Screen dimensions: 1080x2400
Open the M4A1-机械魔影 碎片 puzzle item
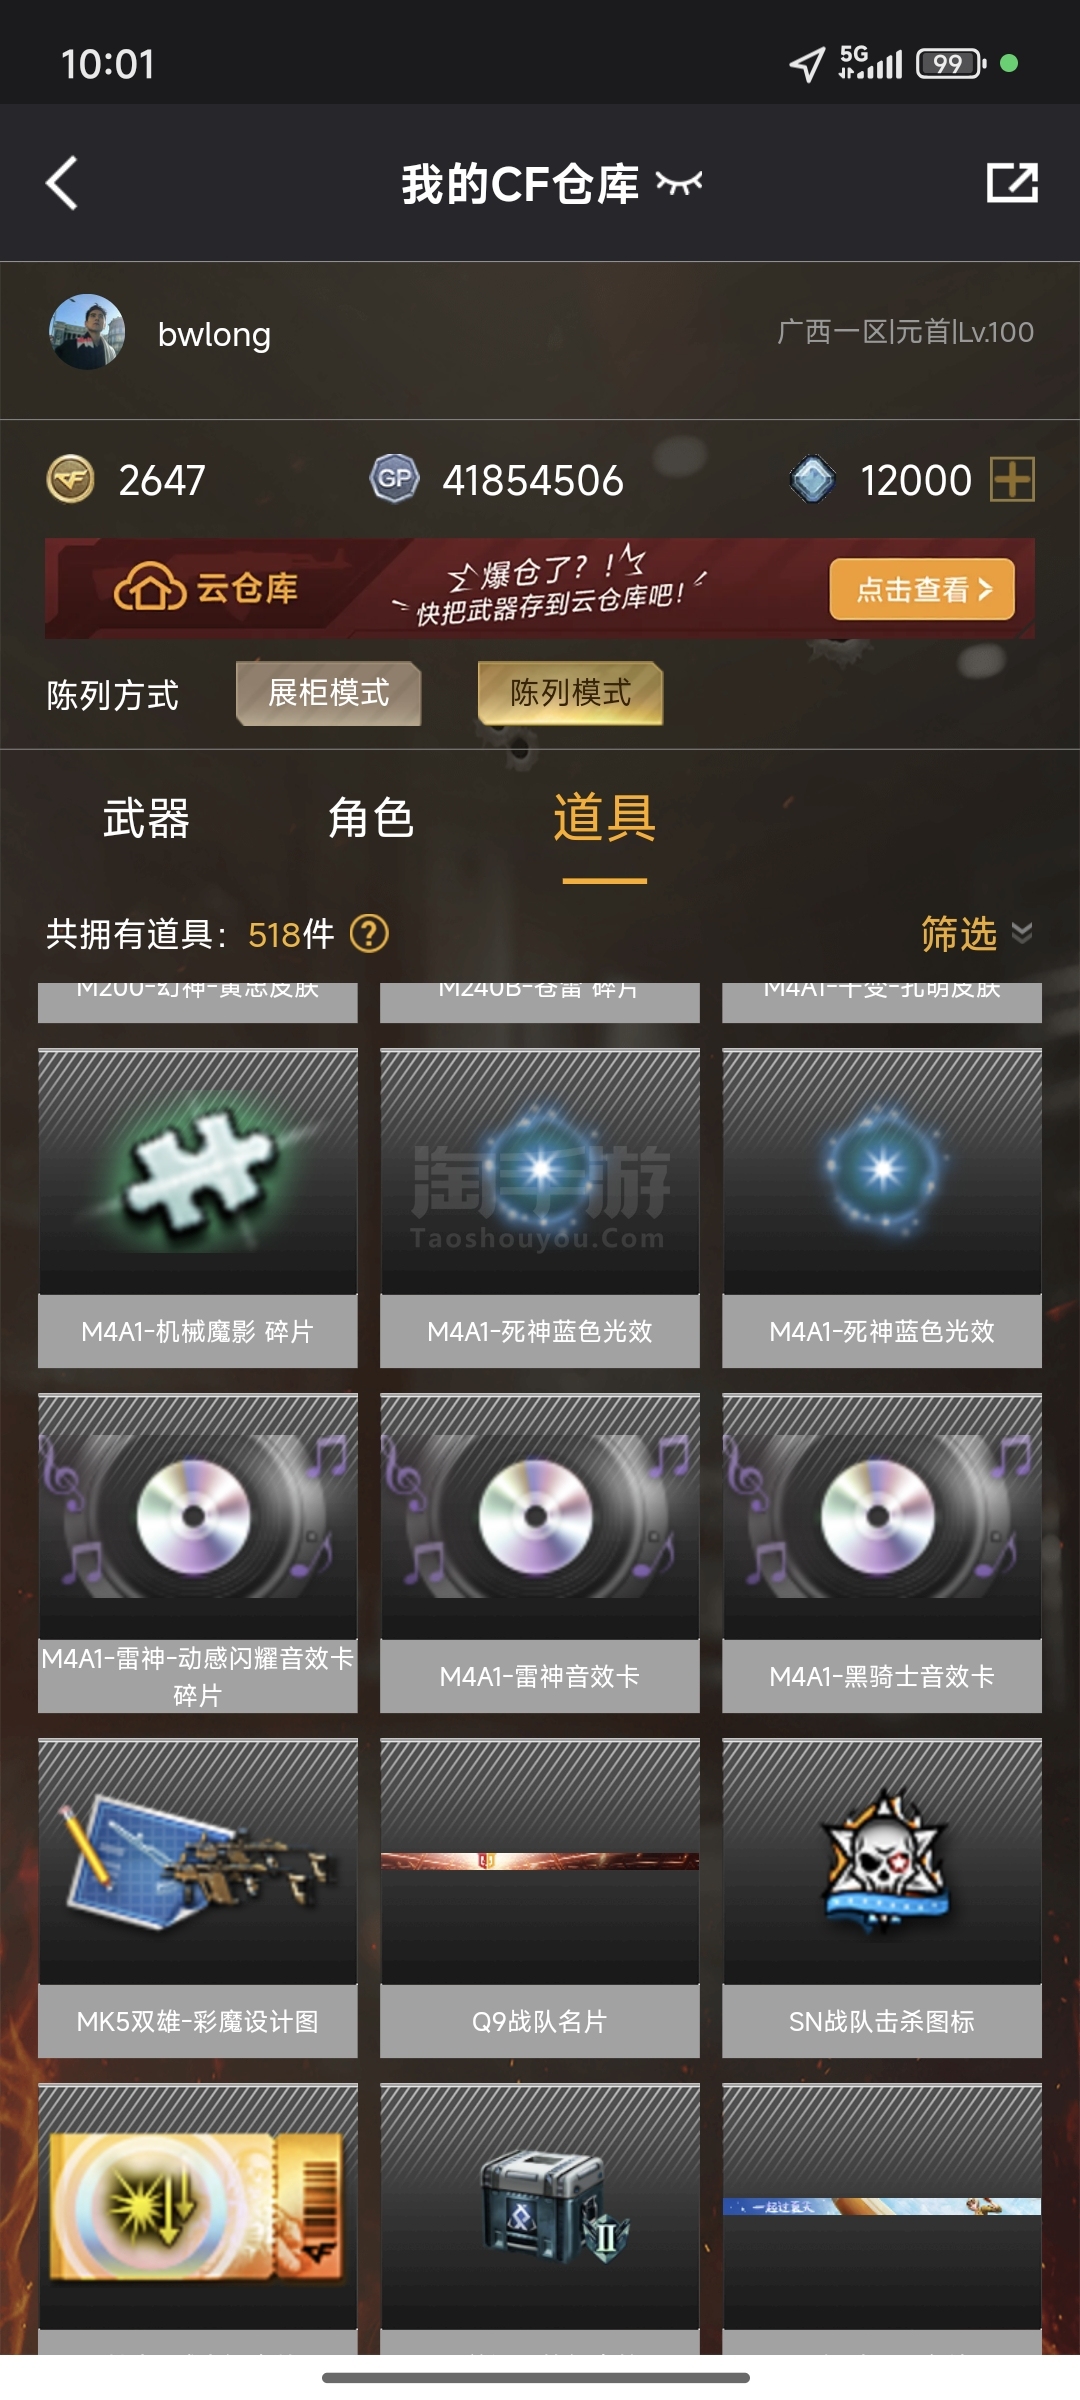coord(198,1208)
